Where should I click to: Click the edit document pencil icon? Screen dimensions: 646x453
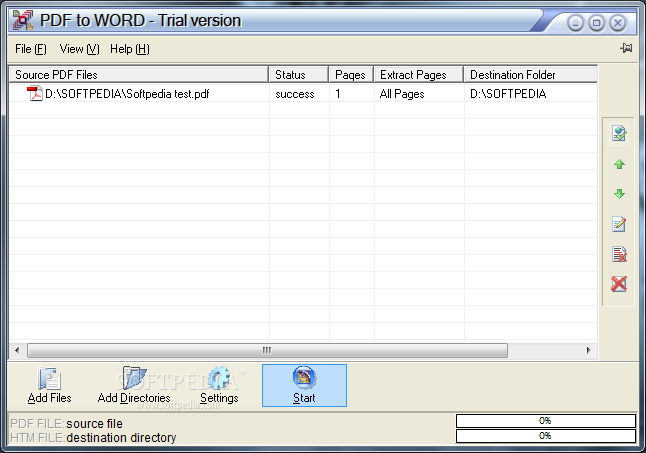[619, 224]
